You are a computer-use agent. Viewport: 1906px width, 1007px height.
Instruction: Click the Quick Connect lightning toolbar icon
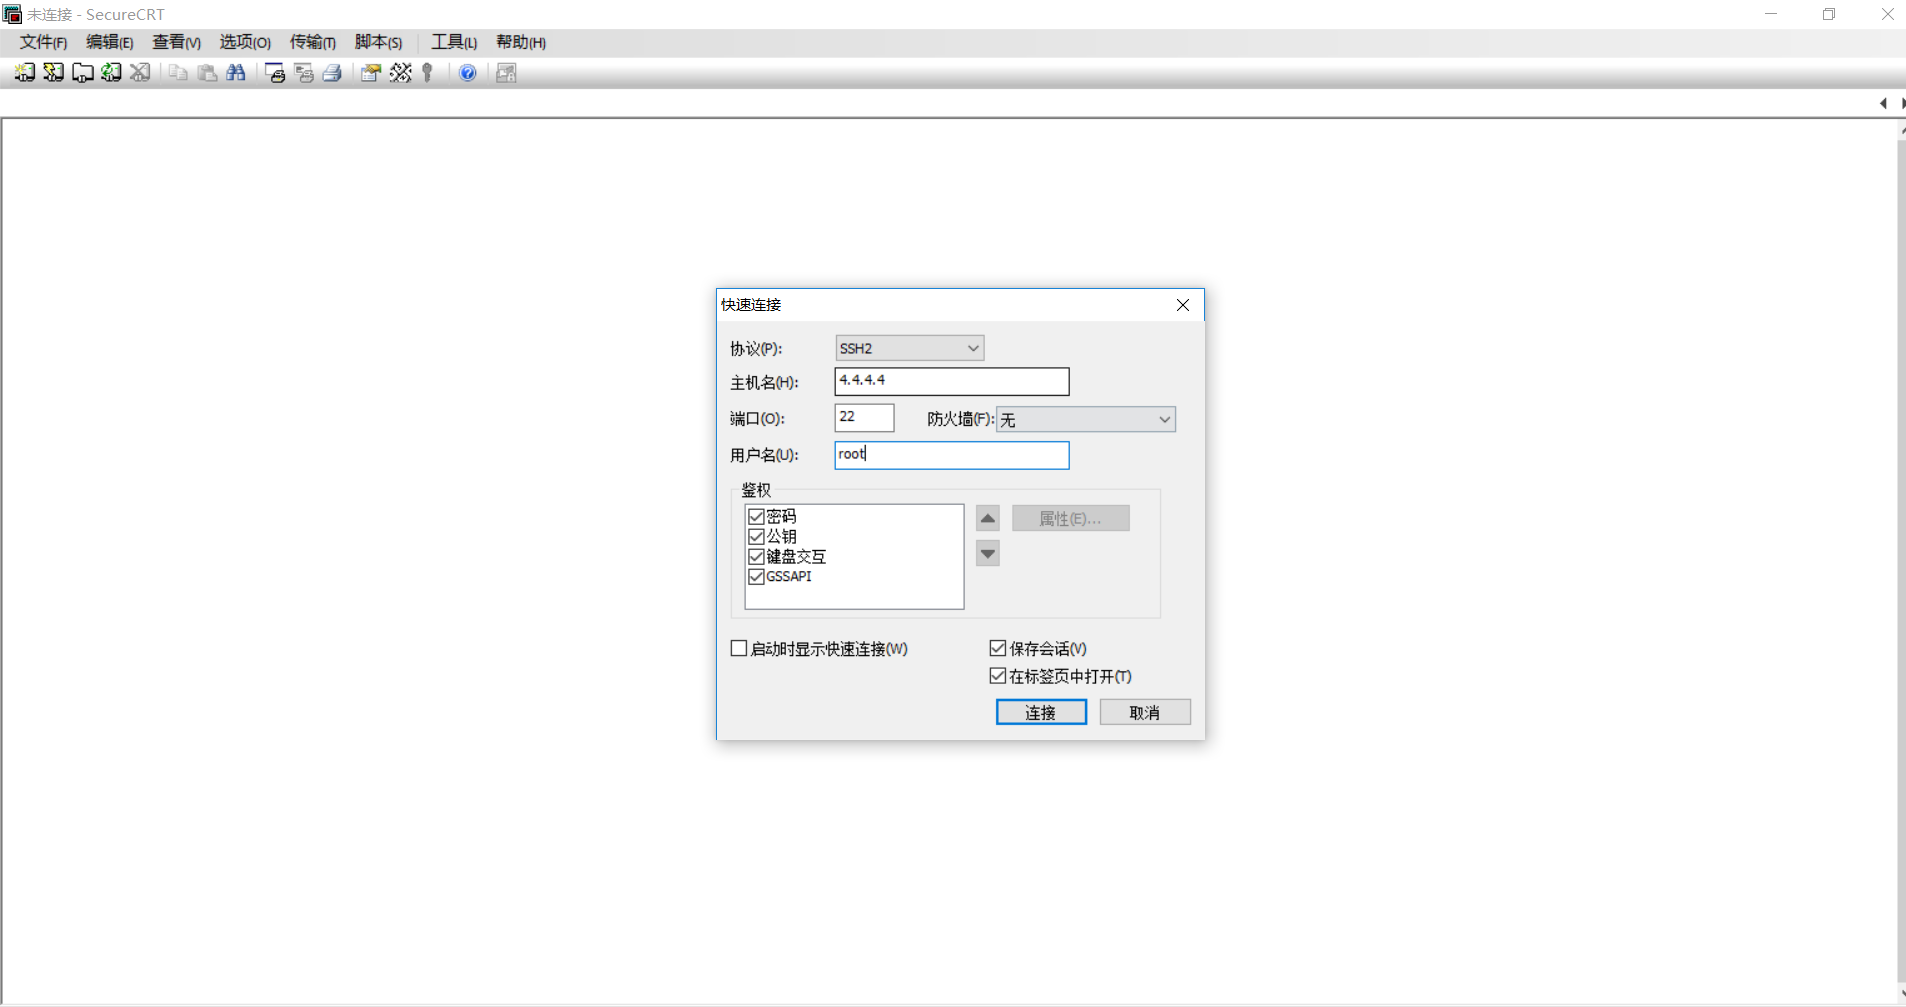click(x=54, y=73)
